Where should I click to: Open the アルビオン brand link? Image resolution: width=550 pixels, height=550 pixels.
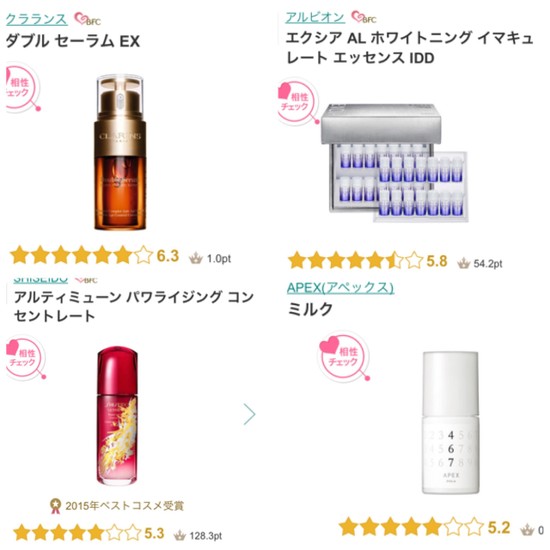tap(315, 17)
